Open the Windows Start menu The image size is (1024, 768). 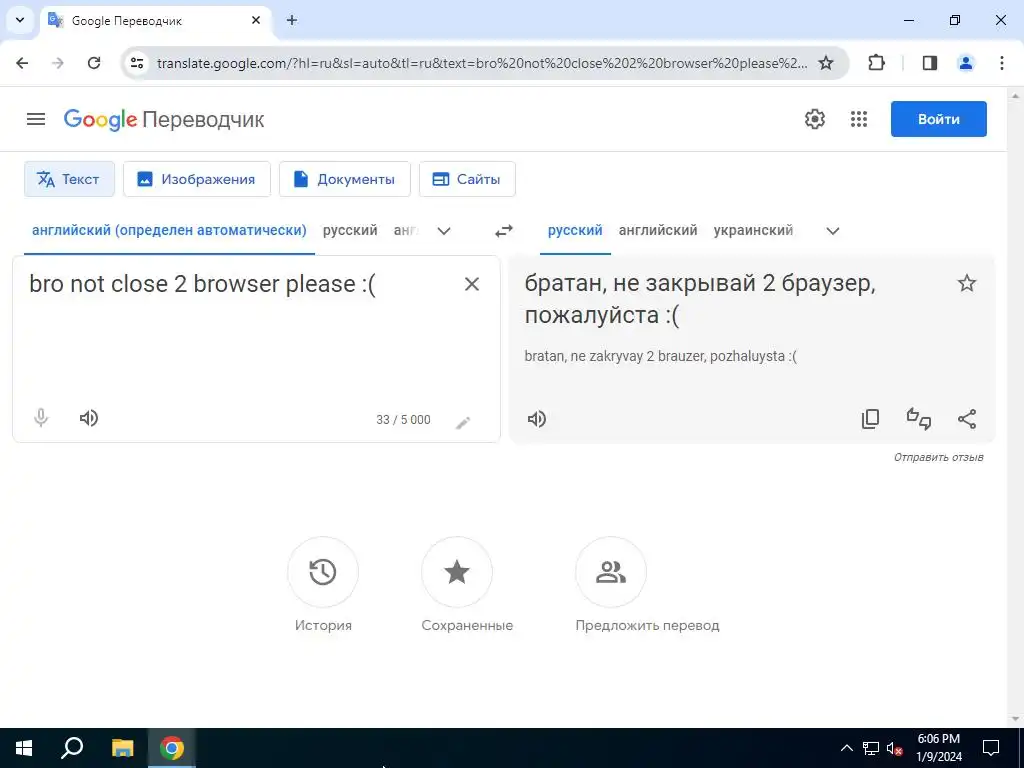[24, 748]
